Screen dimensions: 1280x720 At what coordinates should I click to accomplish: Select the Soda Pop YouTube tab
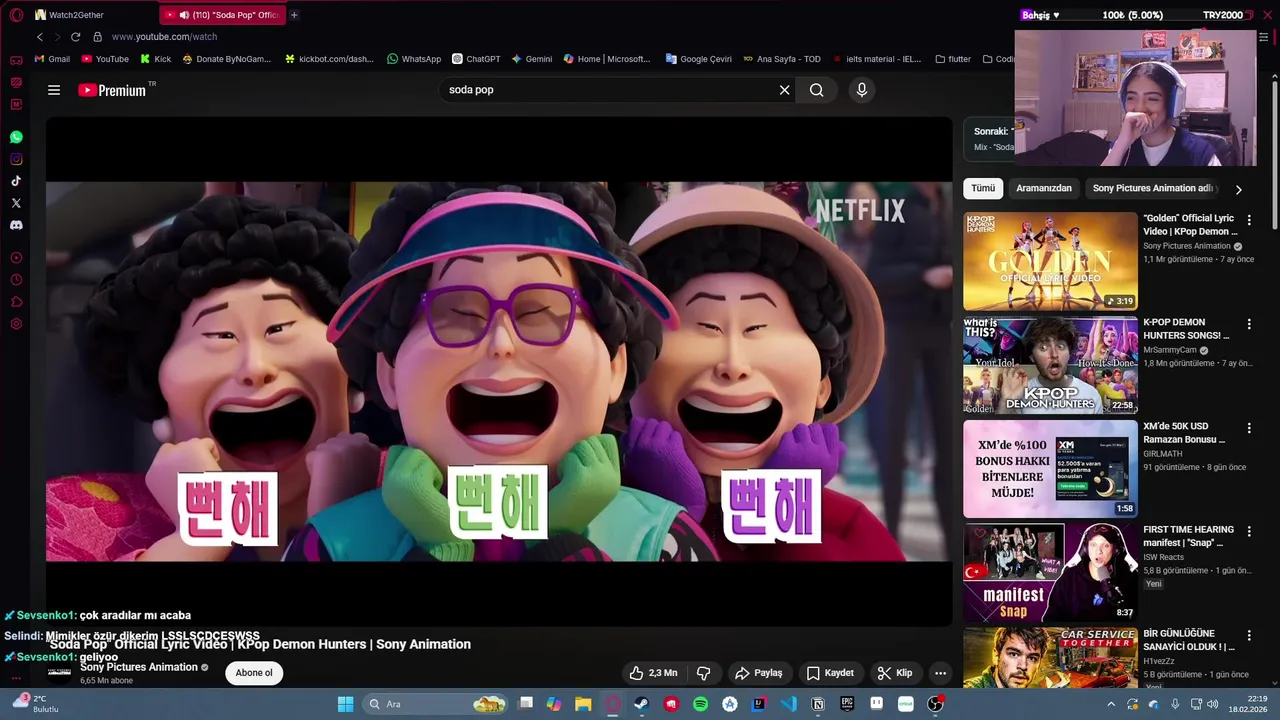point(222,15)
